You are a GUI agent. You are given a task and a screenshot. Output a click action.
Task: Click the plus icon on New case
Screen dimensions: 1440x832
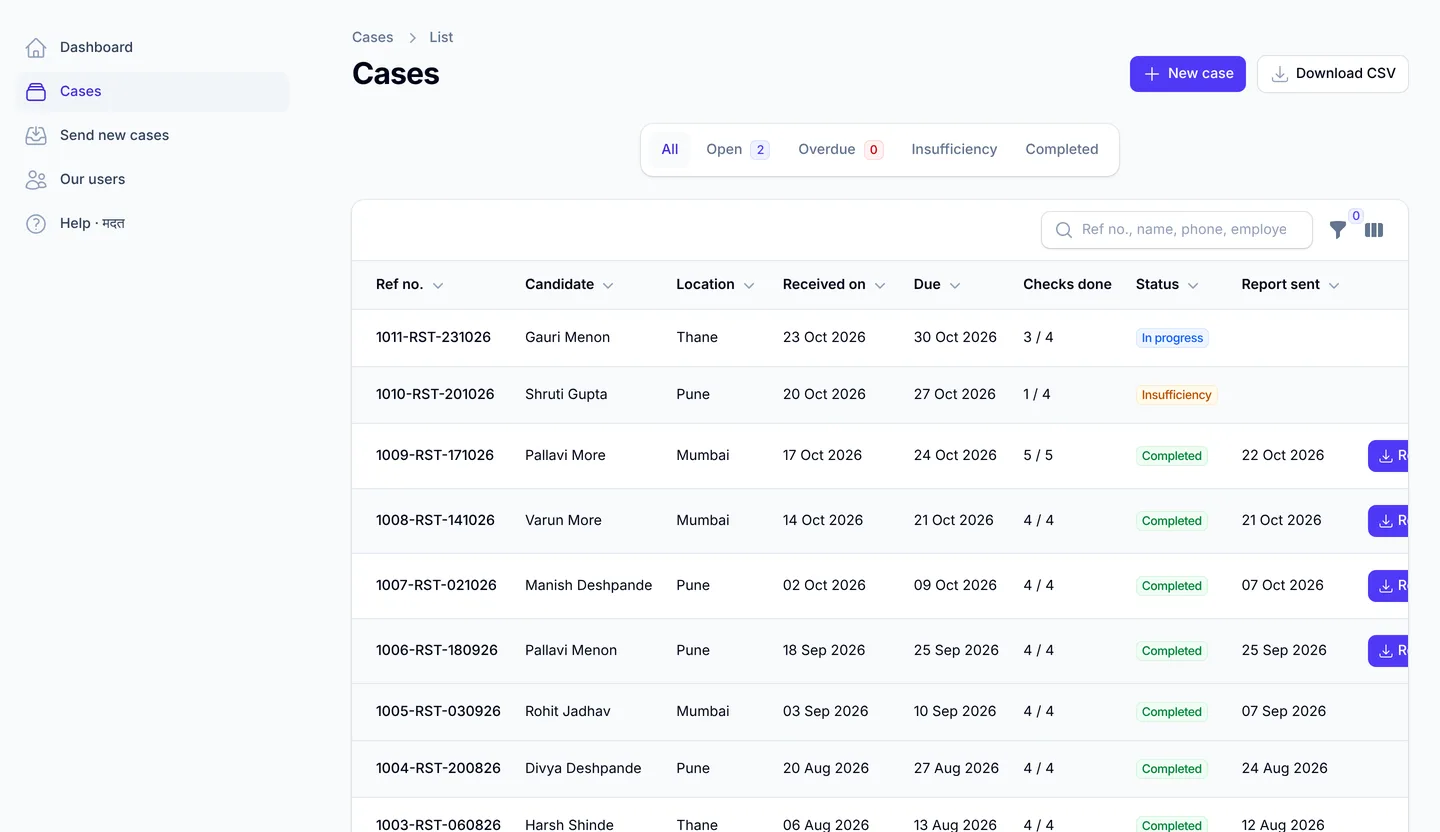(1152, 74)
